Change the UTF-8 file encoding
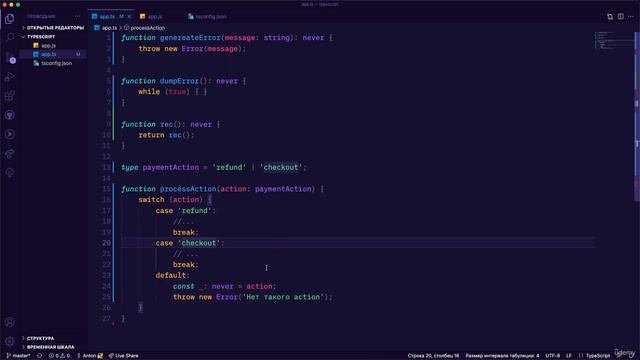 [x=553, y=356]
